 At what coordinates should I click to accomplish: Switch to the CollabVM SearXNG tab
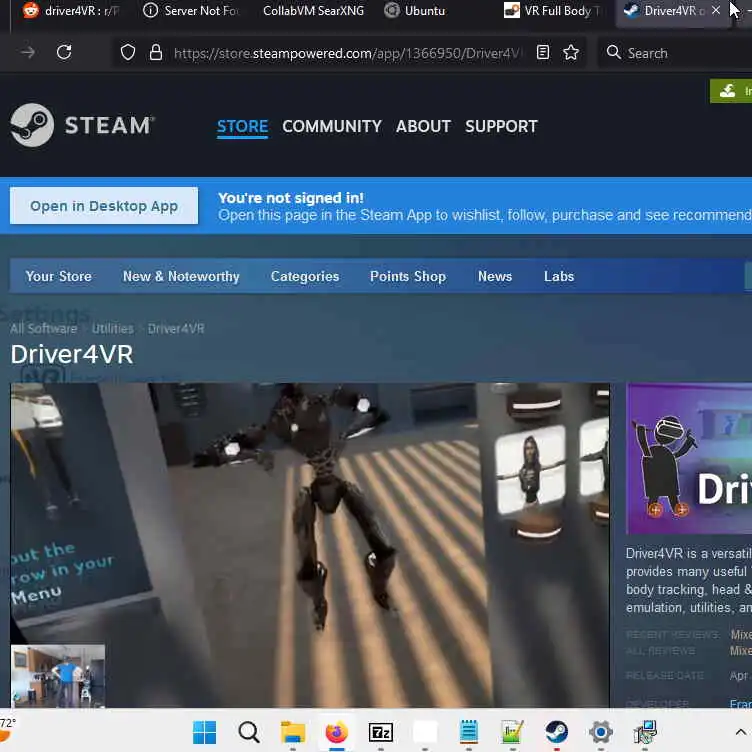point(313,11)
